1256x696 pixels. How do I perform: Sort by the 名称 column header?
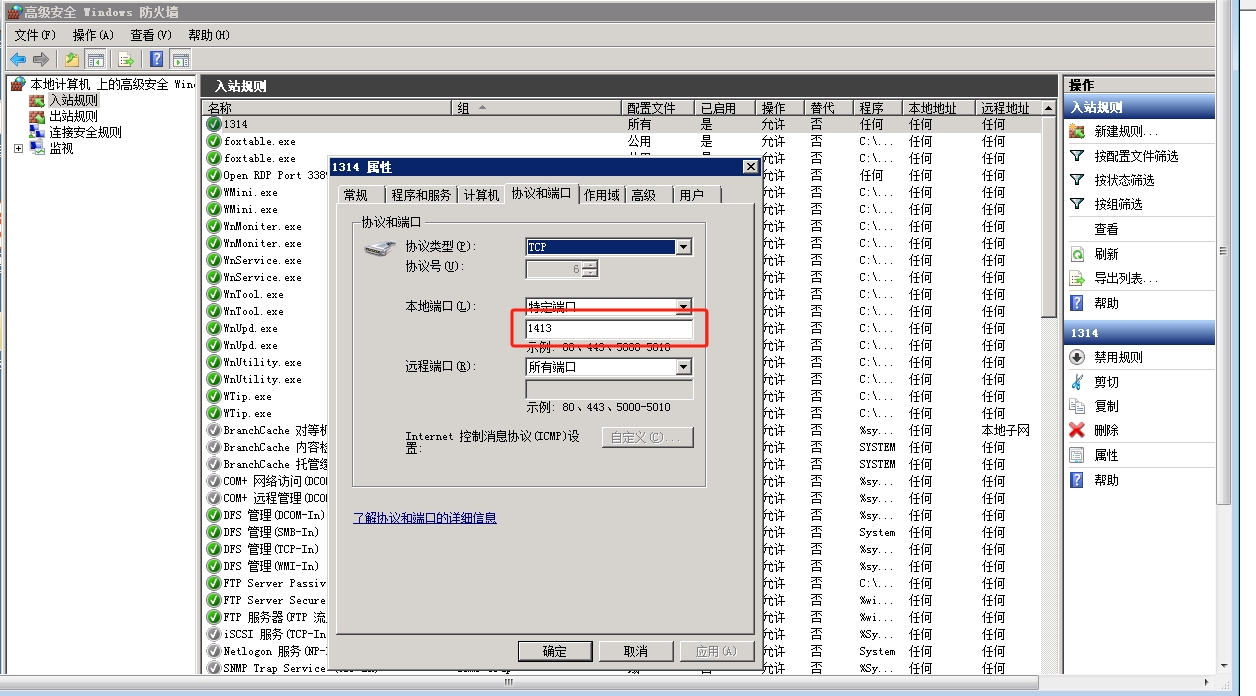pyautogui.click(x=328, y=108)
